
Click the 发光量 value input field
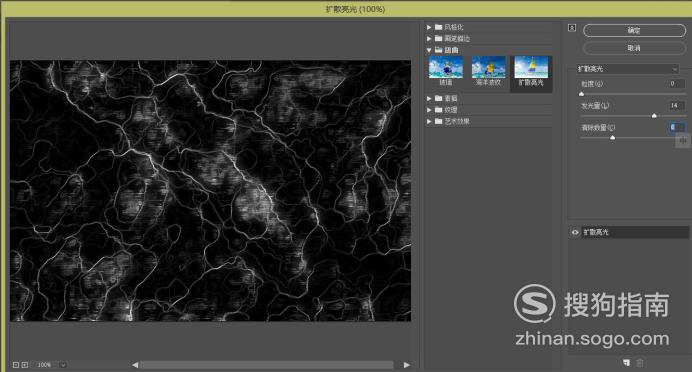point(677,105)
